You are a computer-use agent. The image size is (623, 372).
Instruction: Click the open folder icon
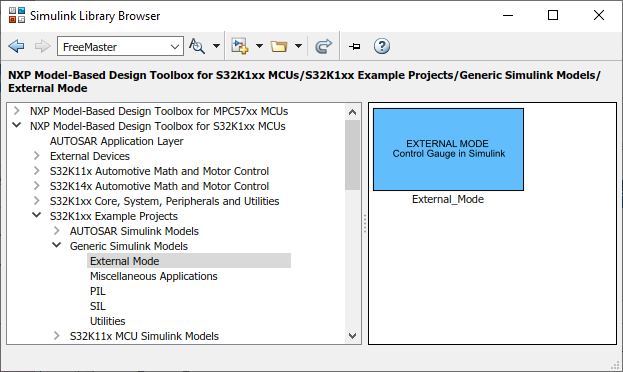(x=279, y=46)
